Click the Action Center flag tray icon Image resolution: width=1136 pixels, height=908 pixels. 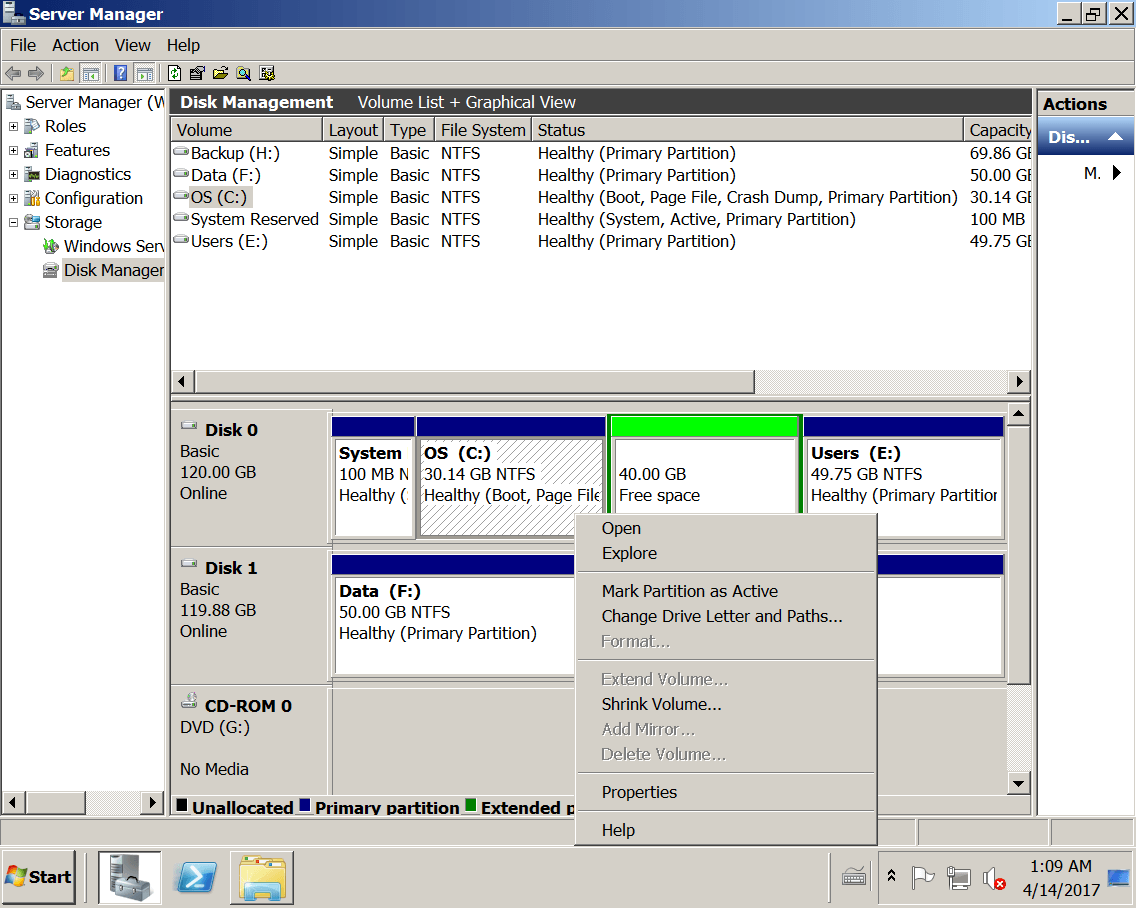coord(922,878)
